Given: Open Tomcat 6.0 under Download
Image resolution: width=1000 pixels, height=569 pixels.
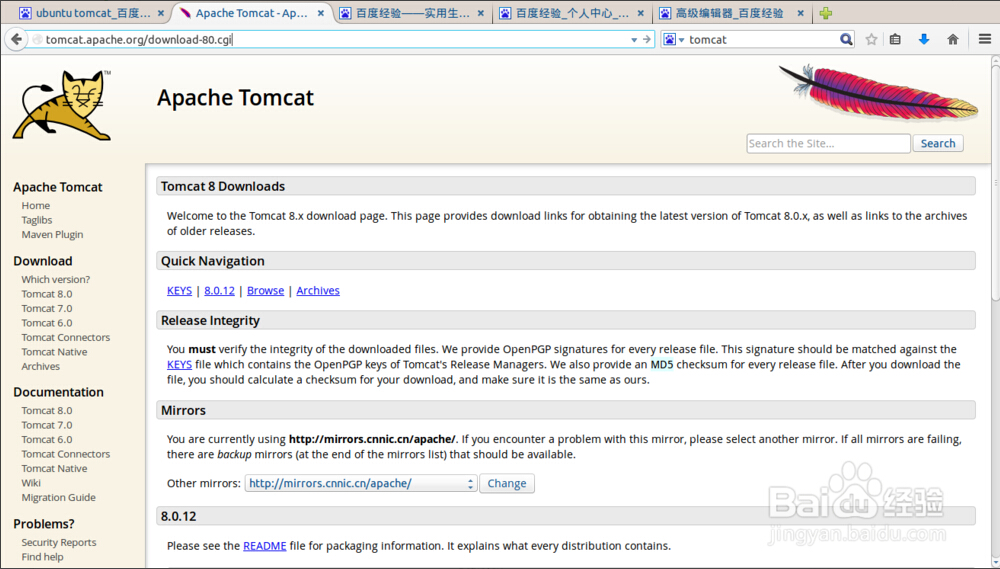Looking at the screenshot, I should (x=47, y=323).
